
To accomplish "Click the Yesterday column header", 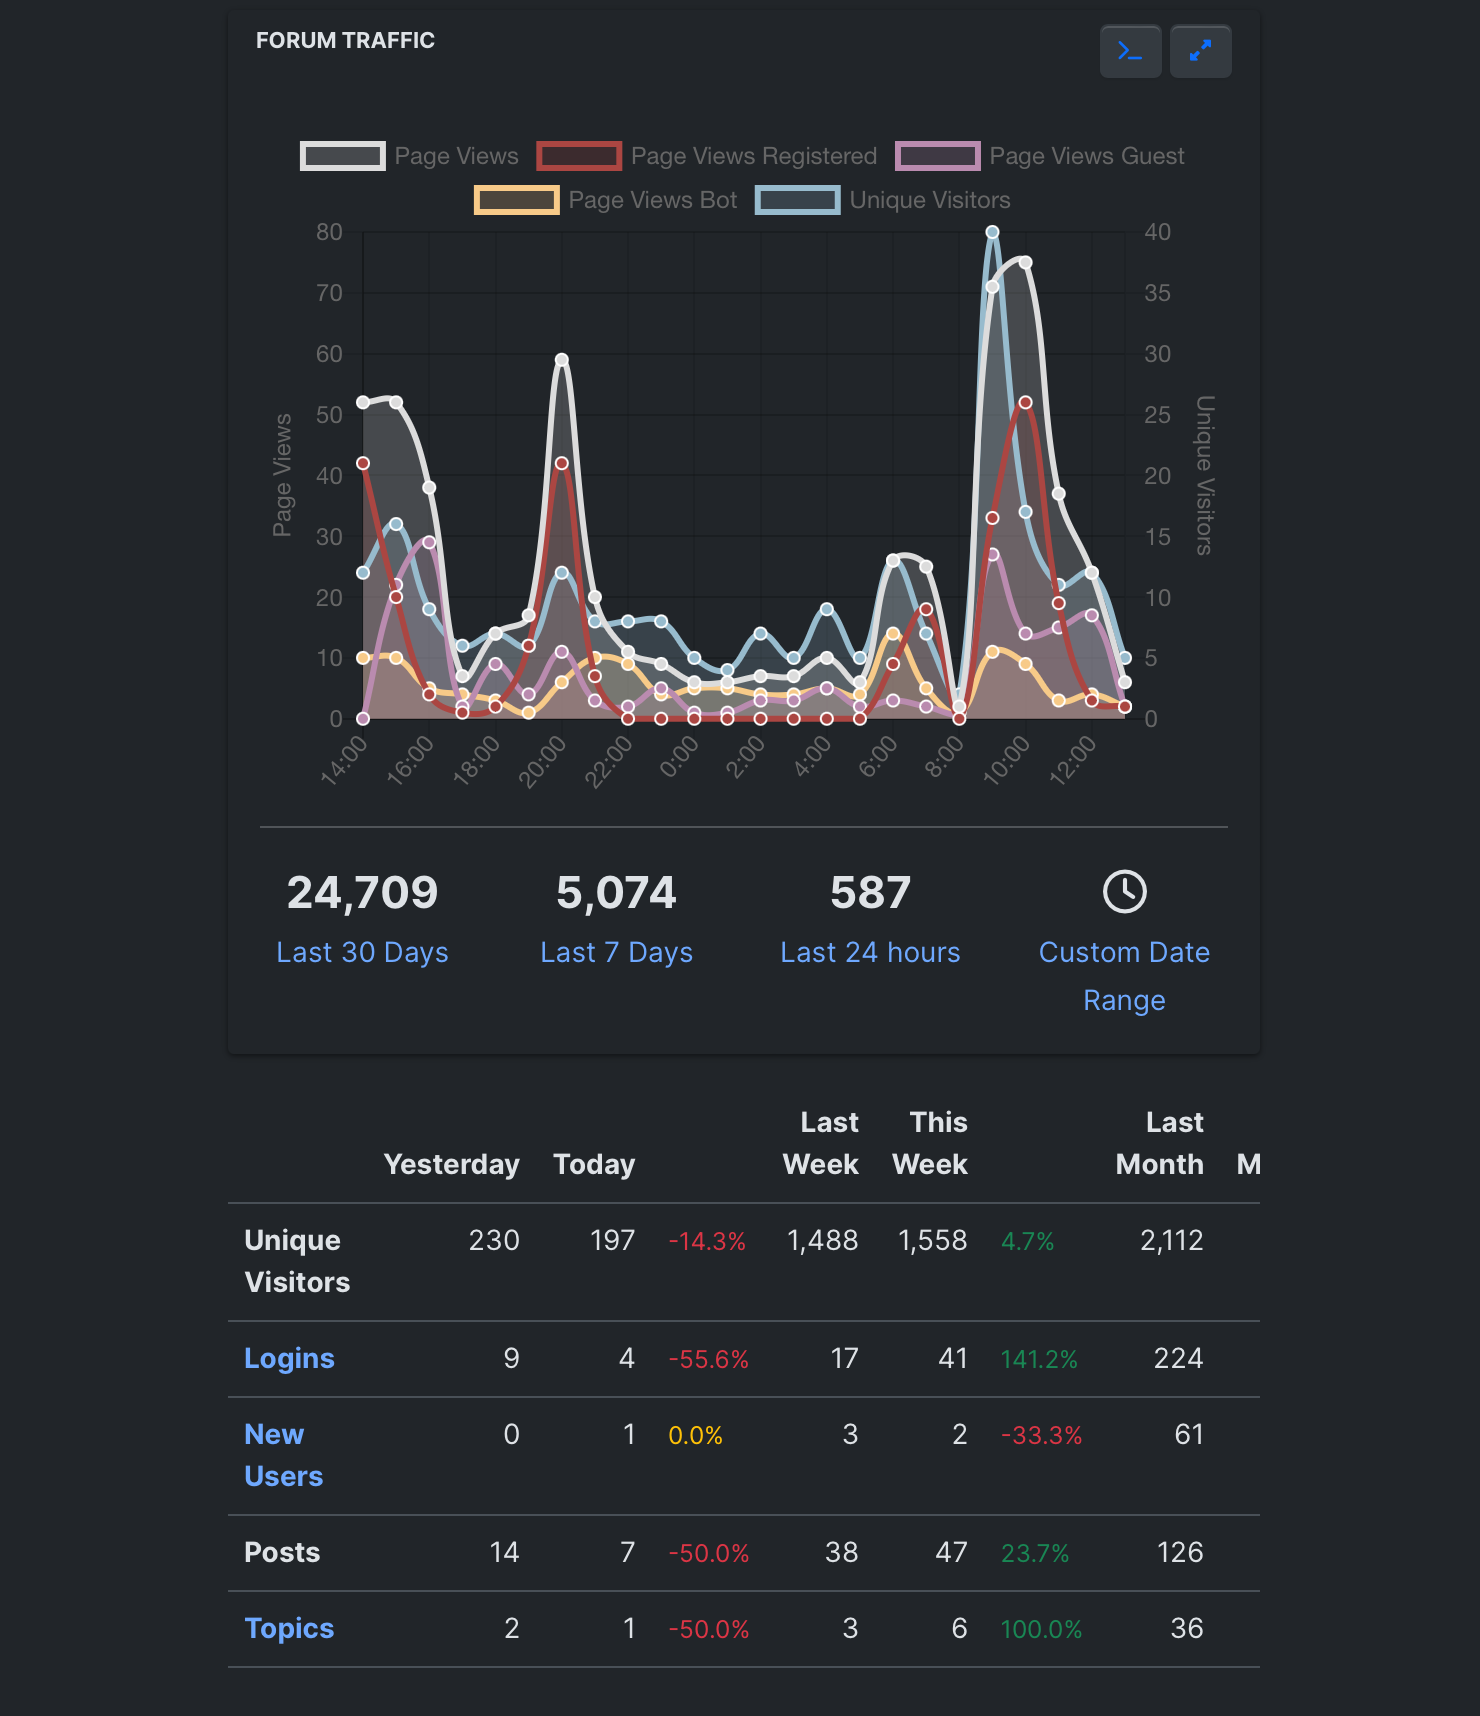I will pyautogui.click(x=451, y=1164).
